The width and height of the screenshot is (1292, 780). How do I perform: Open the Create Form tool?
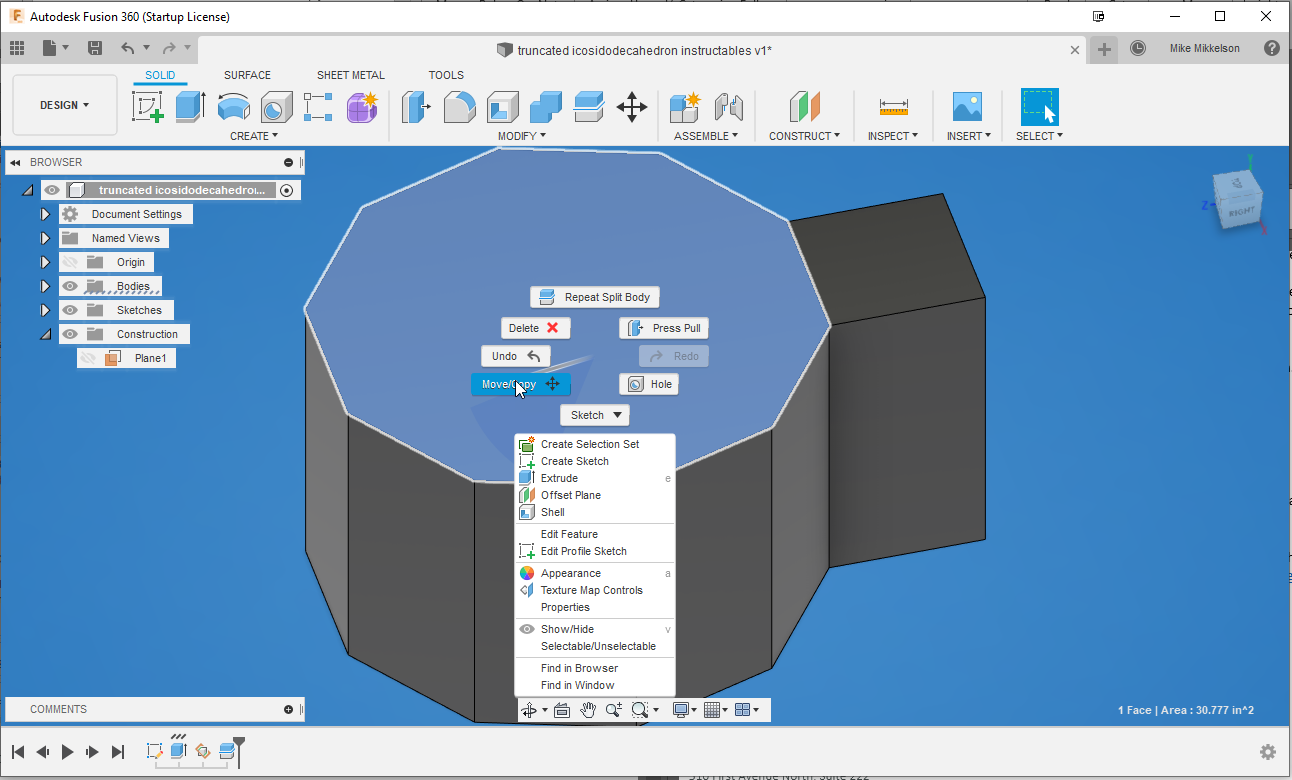[362, 107]
